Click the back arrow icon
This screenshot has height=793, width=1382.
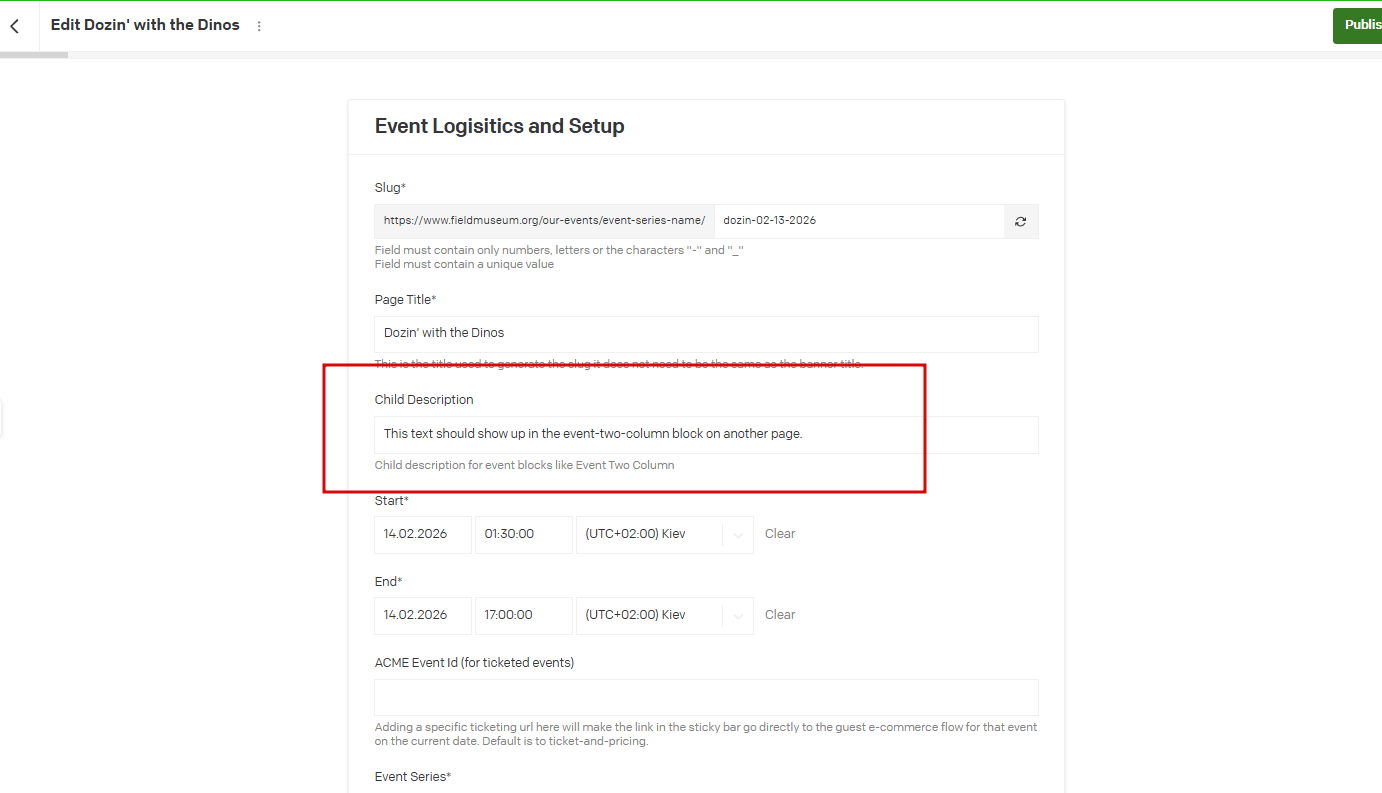click(x=15, y=26)
